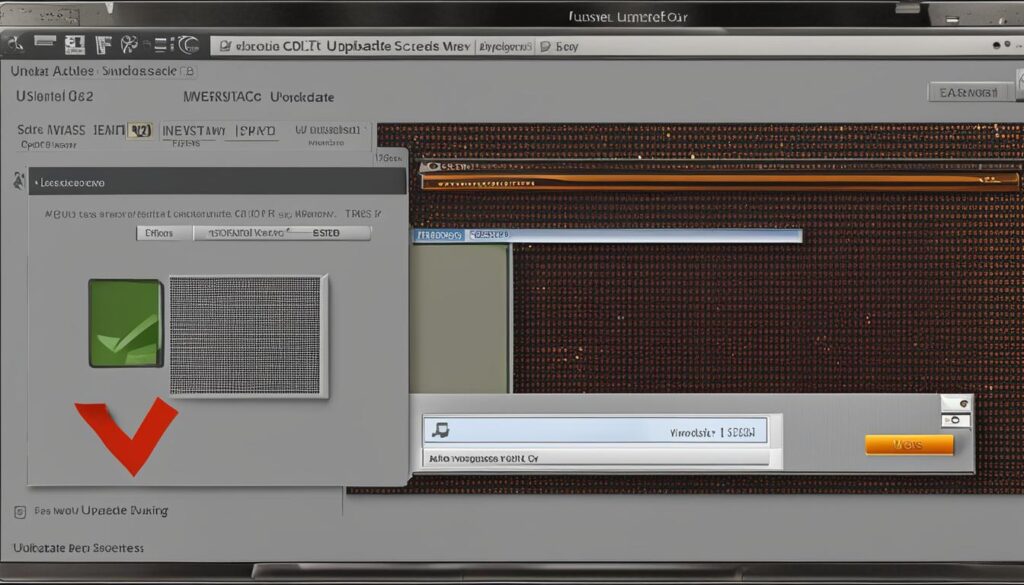Click the 'USlentel O82' label
Viewport: 1024px width, 585px height.
pyautogui.click(x=55, y=97)
